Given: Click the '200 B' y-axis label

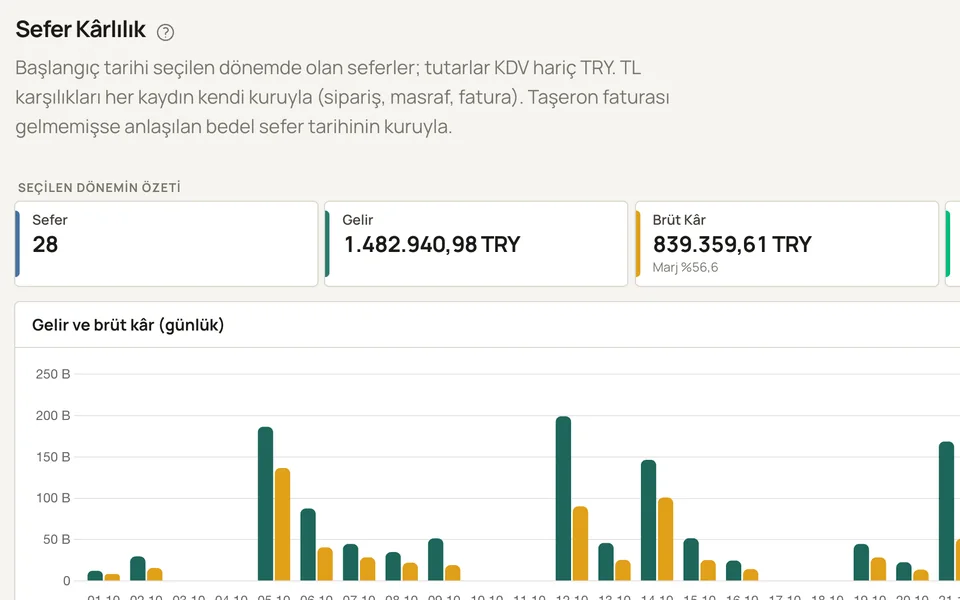Looking at the screenshot, I should point(53,416).
